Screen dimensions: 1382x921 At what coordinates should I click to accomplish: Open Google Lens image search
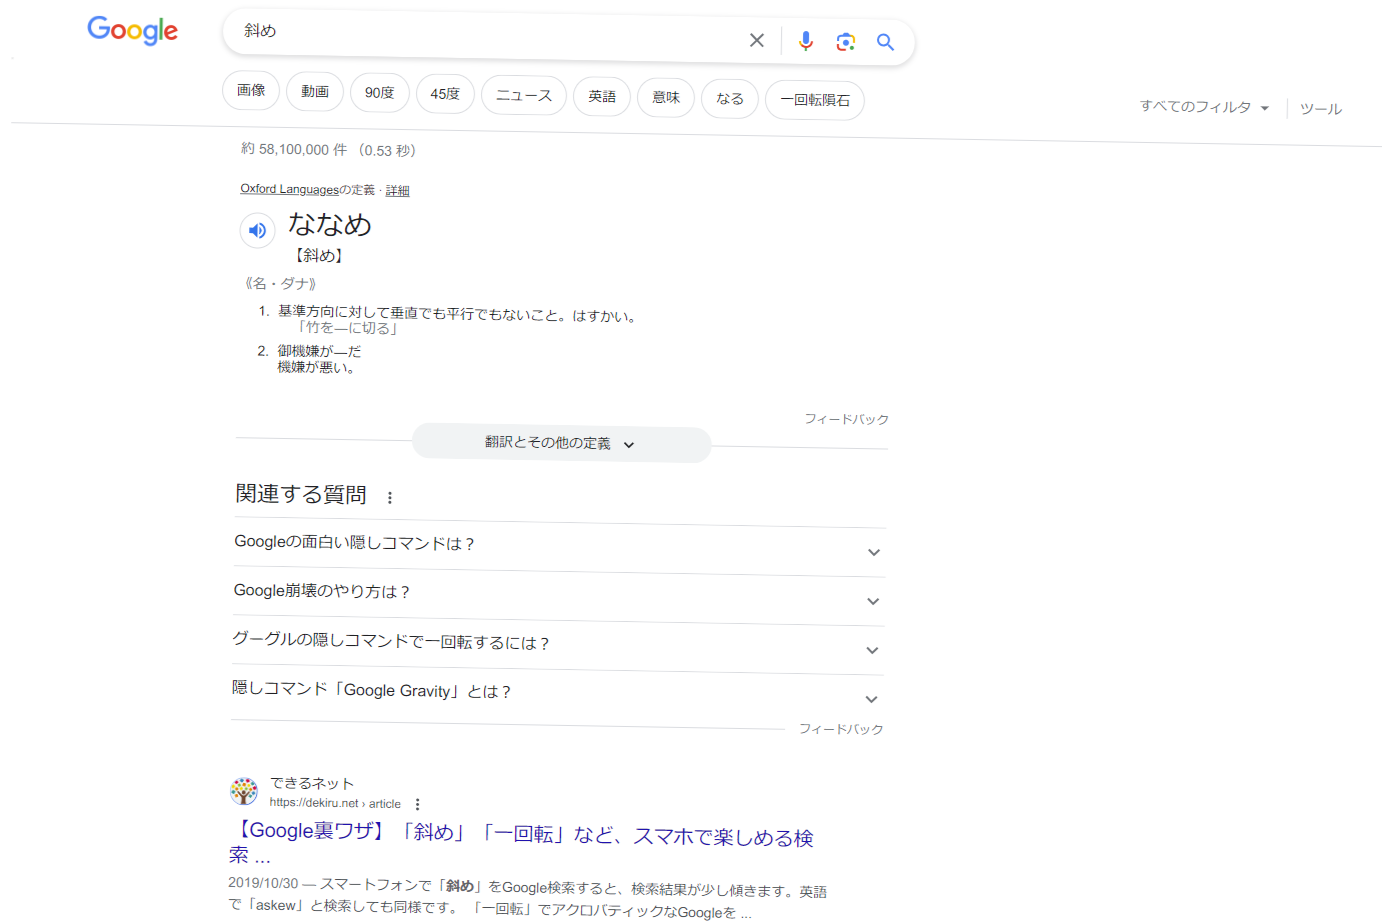(845, 41)
